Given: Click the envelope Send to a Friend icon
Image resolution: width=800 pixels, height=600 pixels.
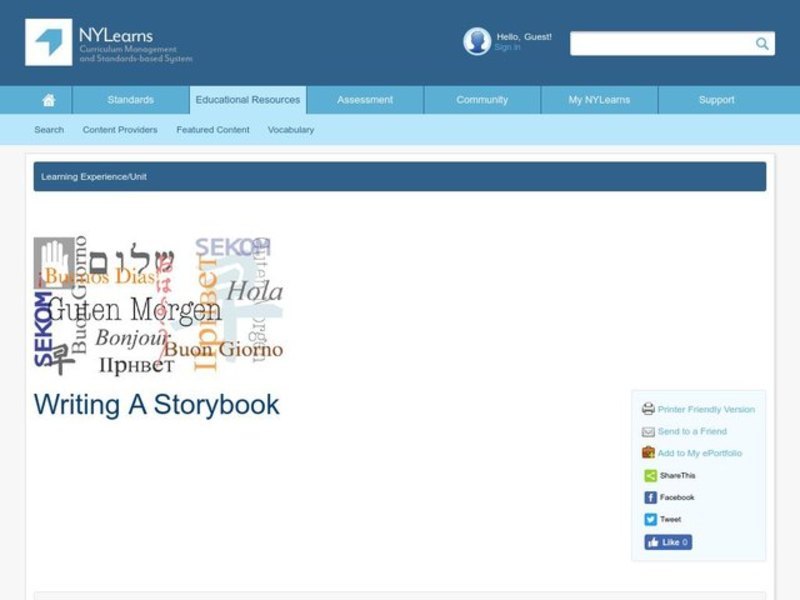Looking at the screenshot, I should 650,431.
